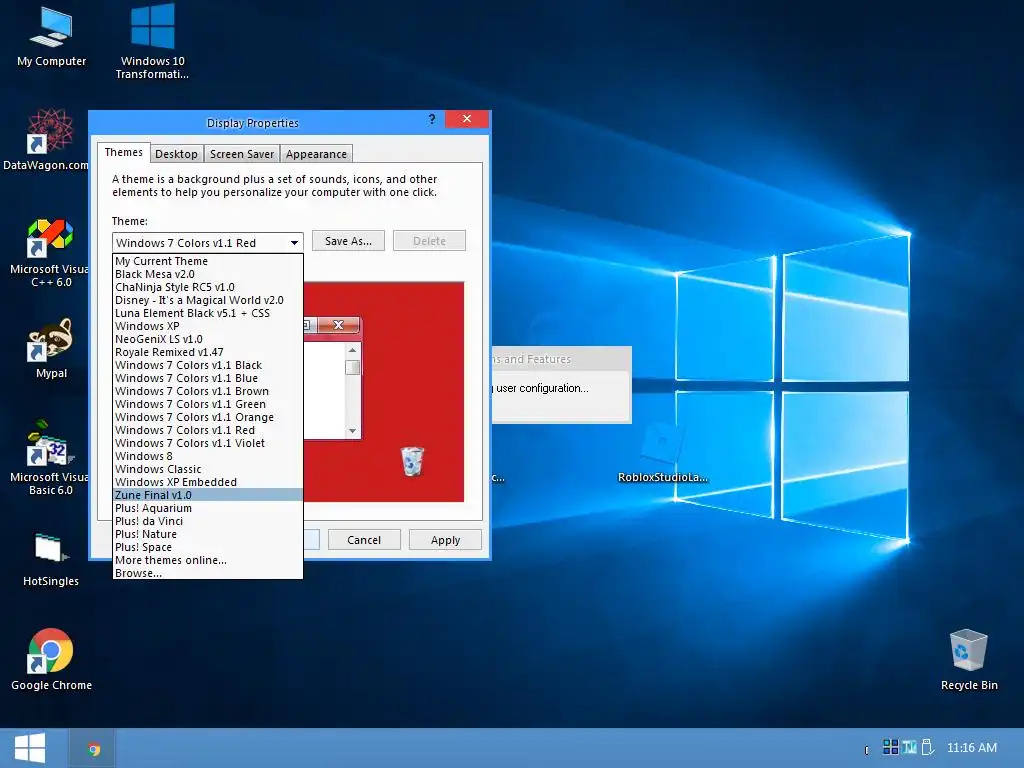This screenshot has width=1024, height=768.
Task: Click preview window scrollbar down arrow
Action: 353,431
